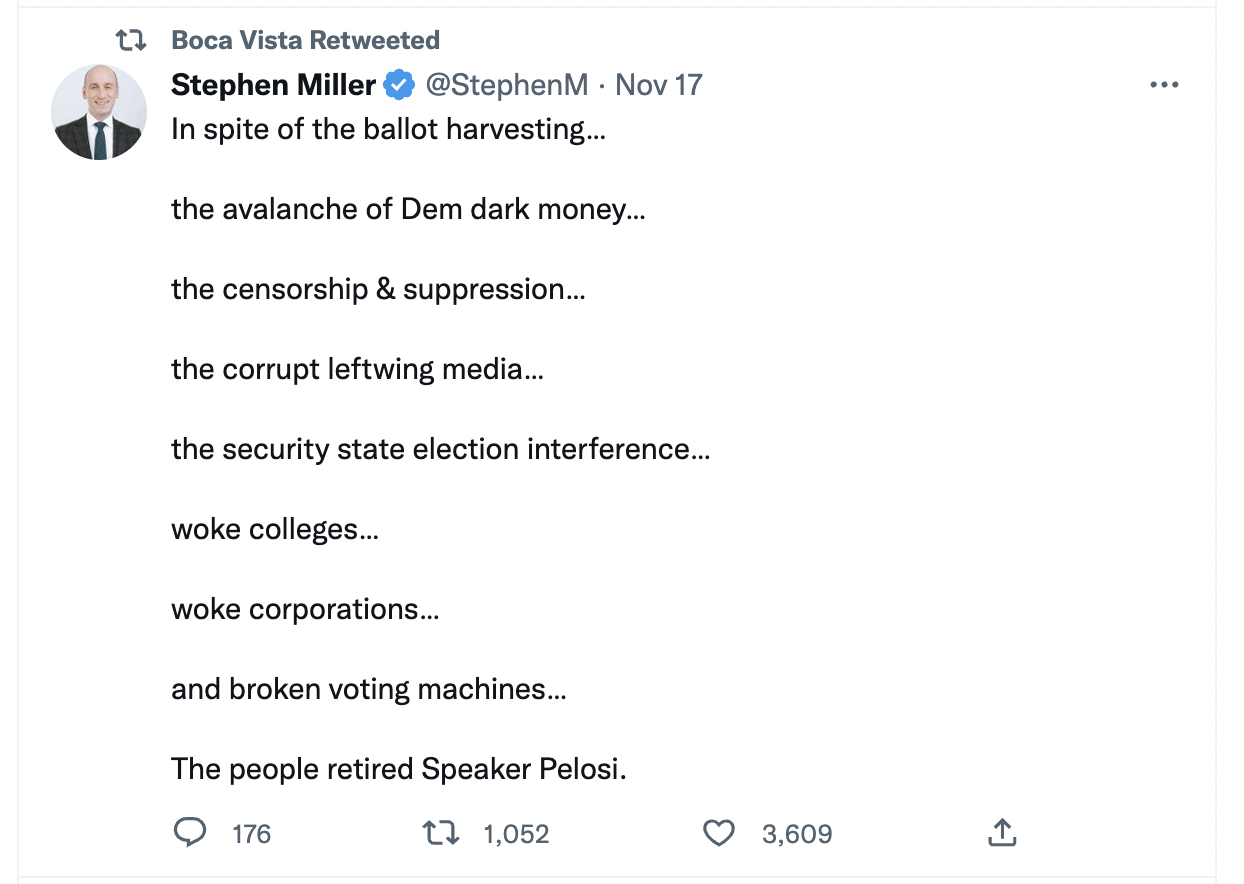Click Stephen Miller's blue verified badge
The height and width of the screenshot is (884, 1244).
coord(397,85)
